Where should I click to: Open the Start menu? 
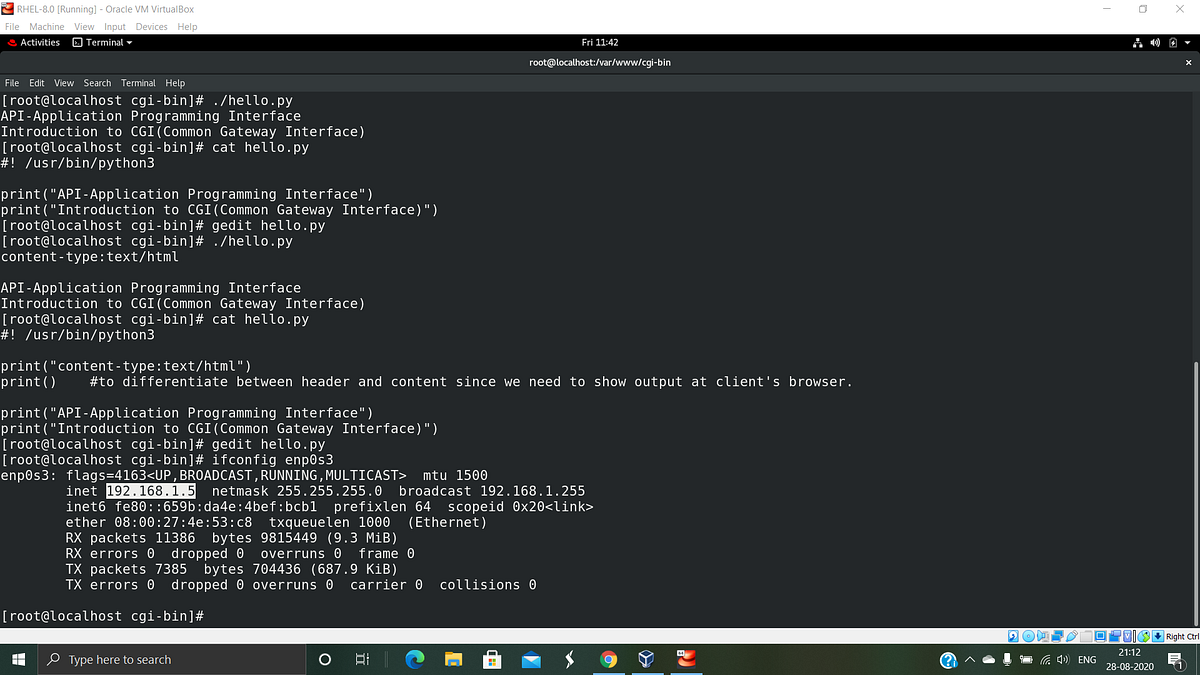(x=19, y=659)
